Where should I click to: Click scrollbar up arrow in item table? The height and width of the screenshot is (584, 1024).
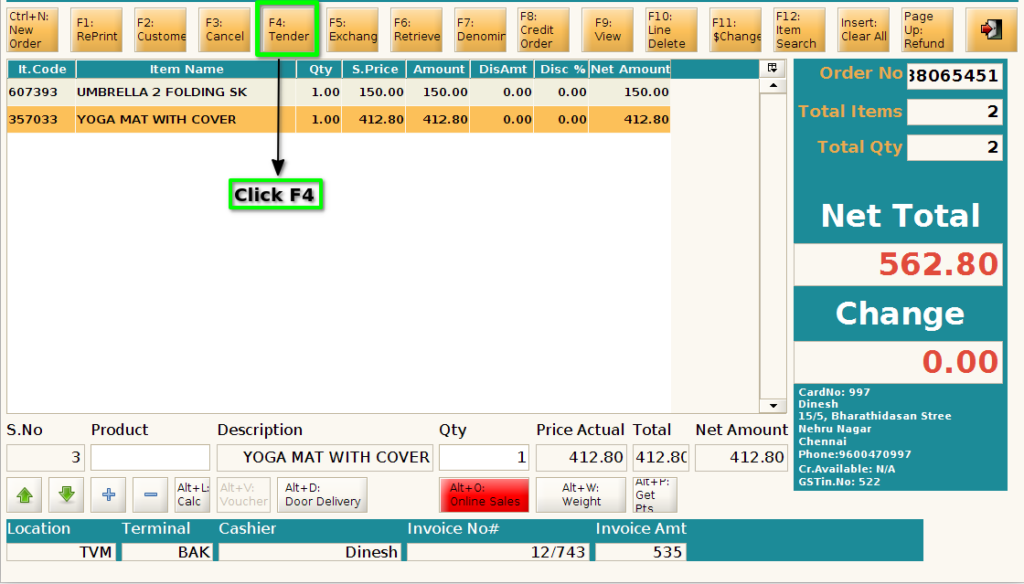tap(773, 86)
